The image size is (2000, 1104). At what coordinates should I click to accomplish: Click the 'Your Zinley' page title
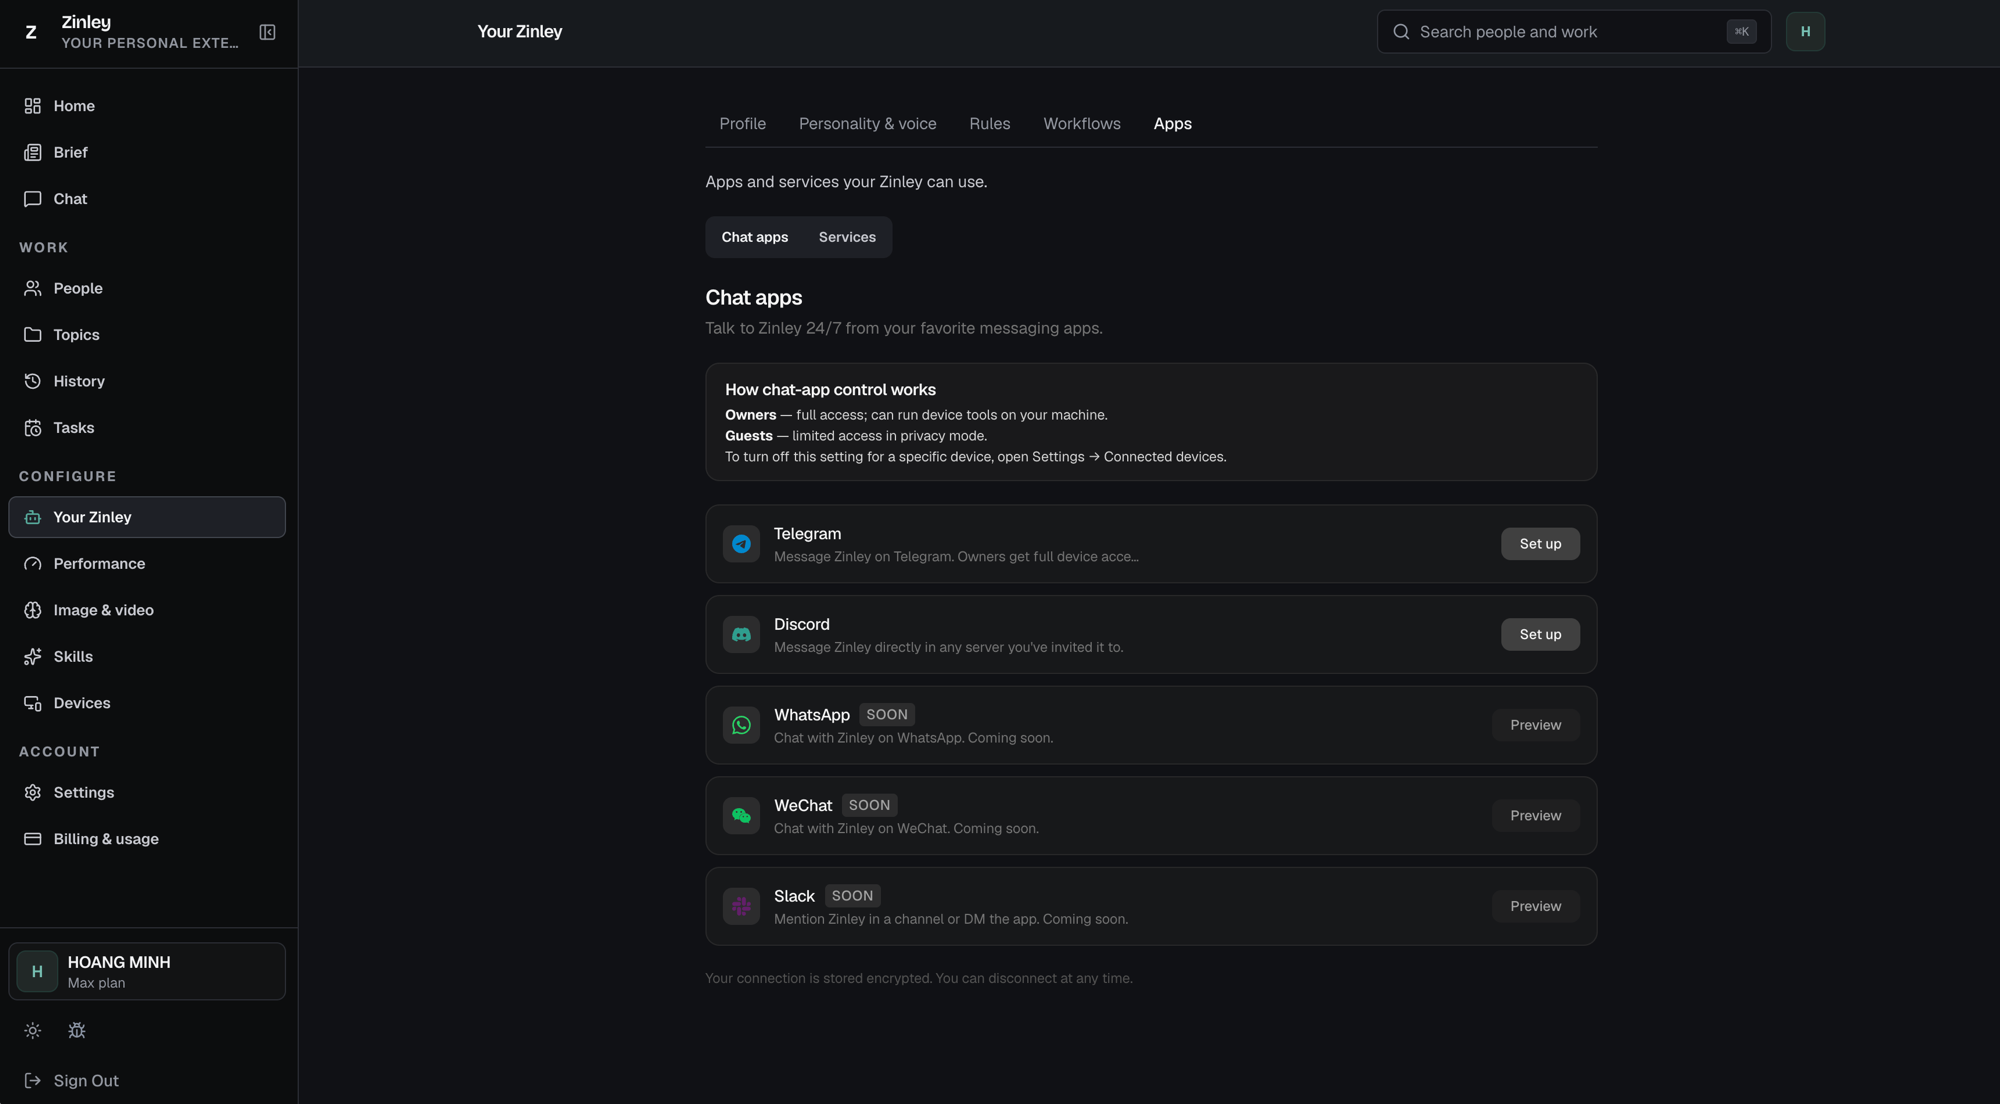[x=520, y=32]
